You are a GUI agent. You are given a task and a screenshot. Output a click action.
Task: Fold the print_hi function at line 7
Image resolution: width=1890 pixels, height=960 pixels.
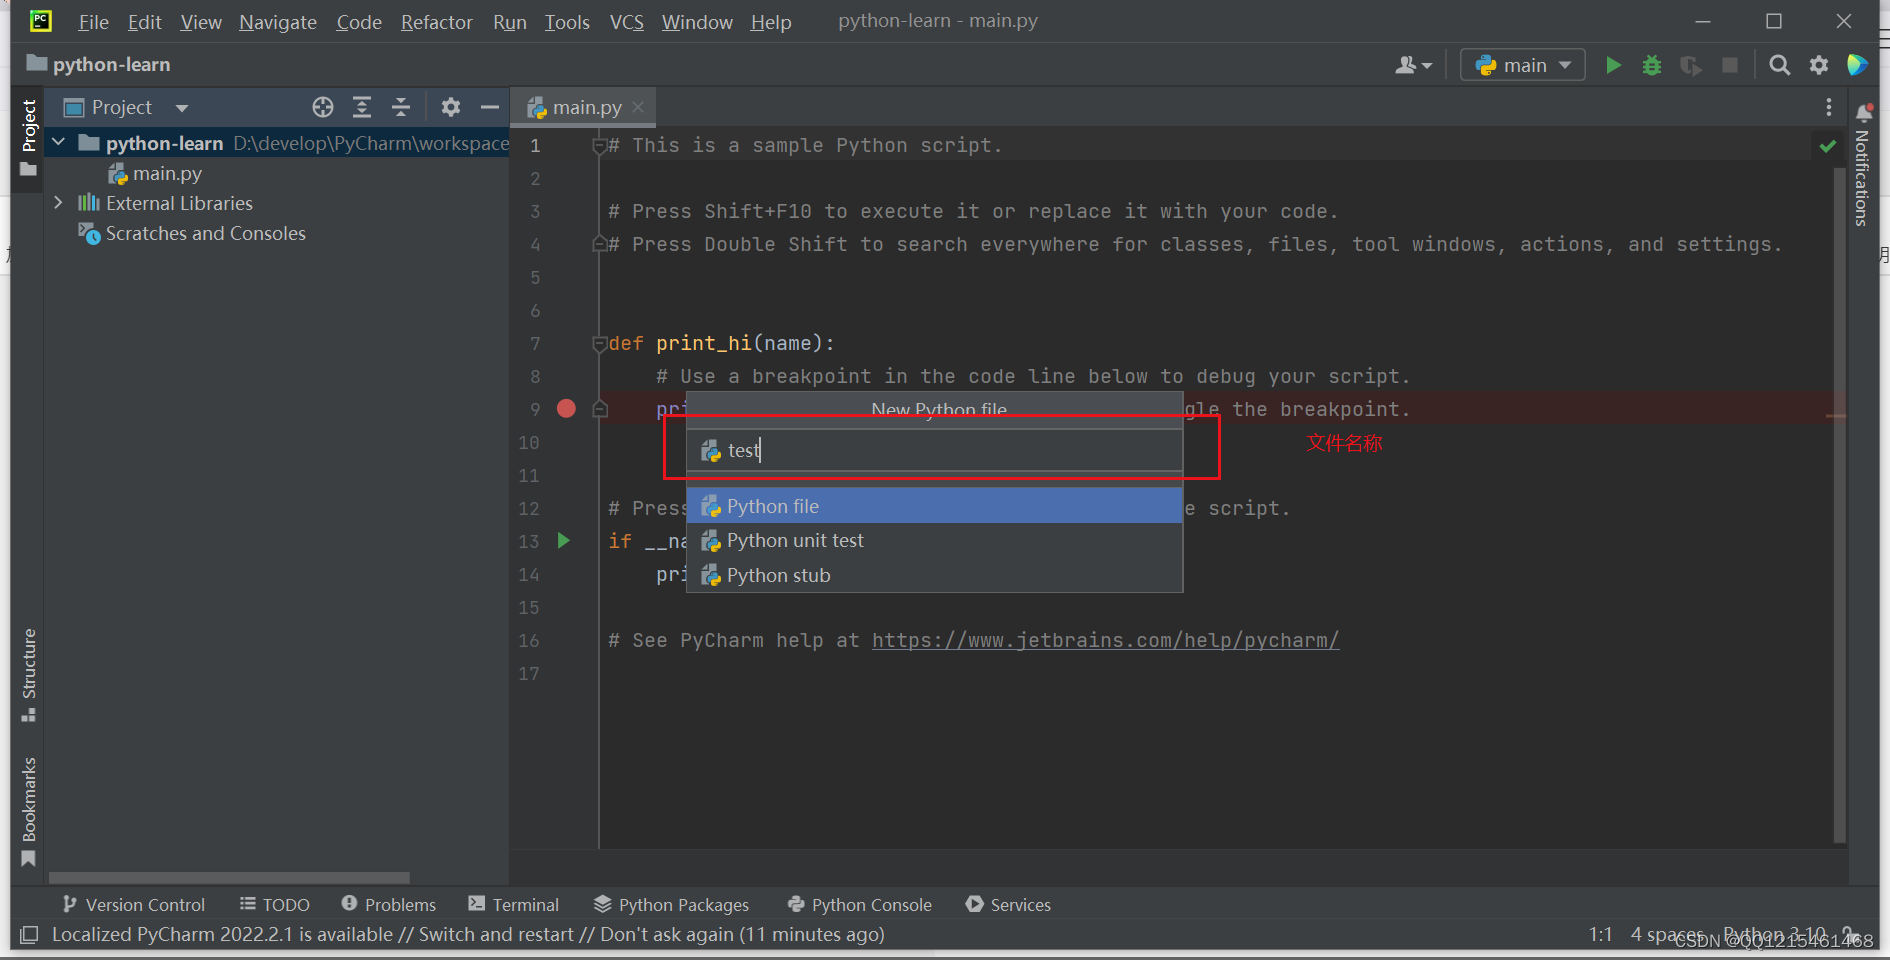[x=600, y=344]
